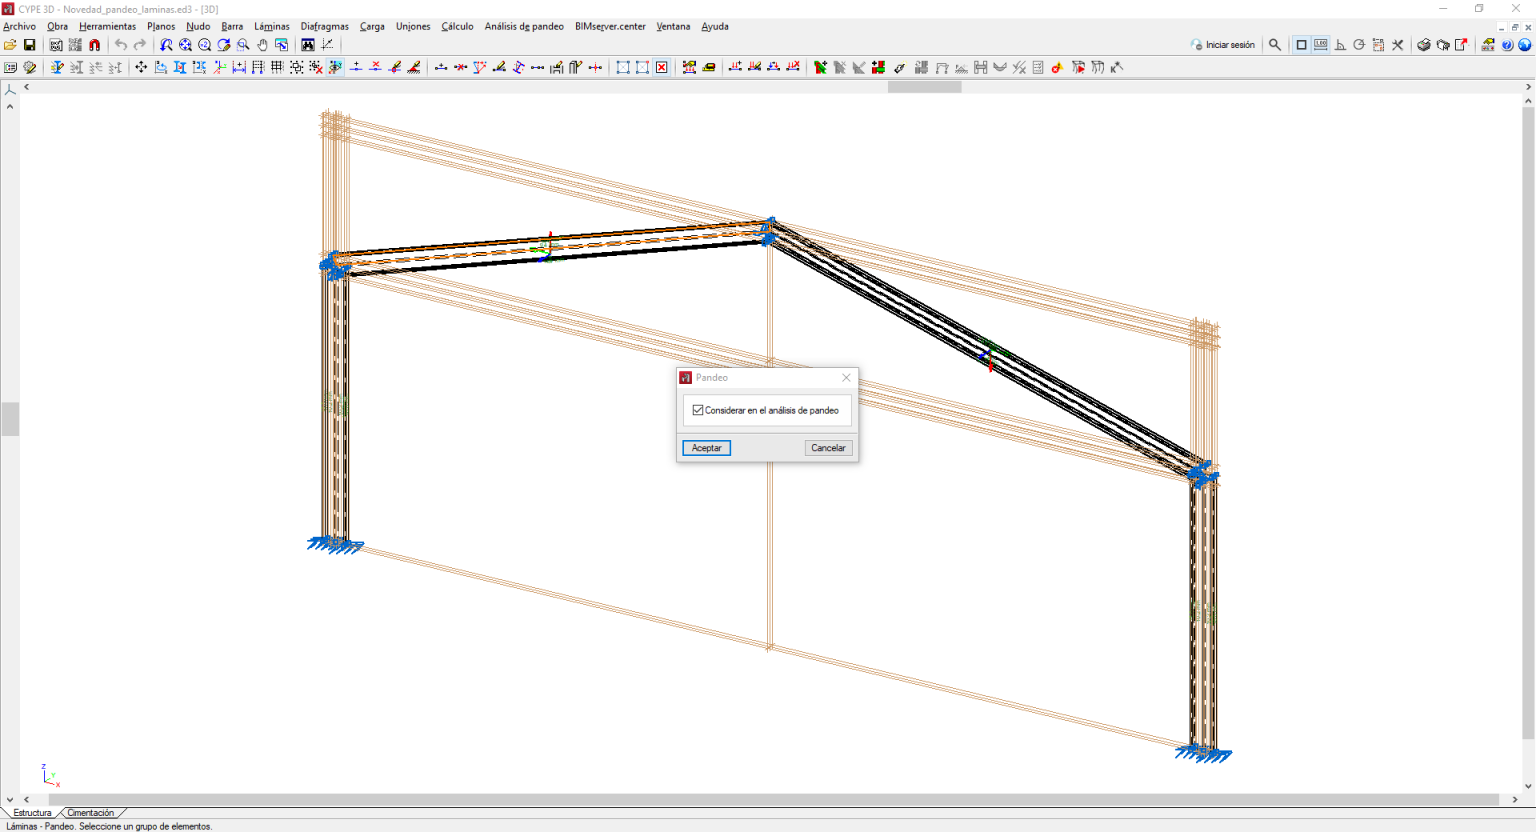This screenshot has width=1536, height=832.
Task: Uncheck 'Considerar en el análisis de pandeo'
Action: click(698, 410)
